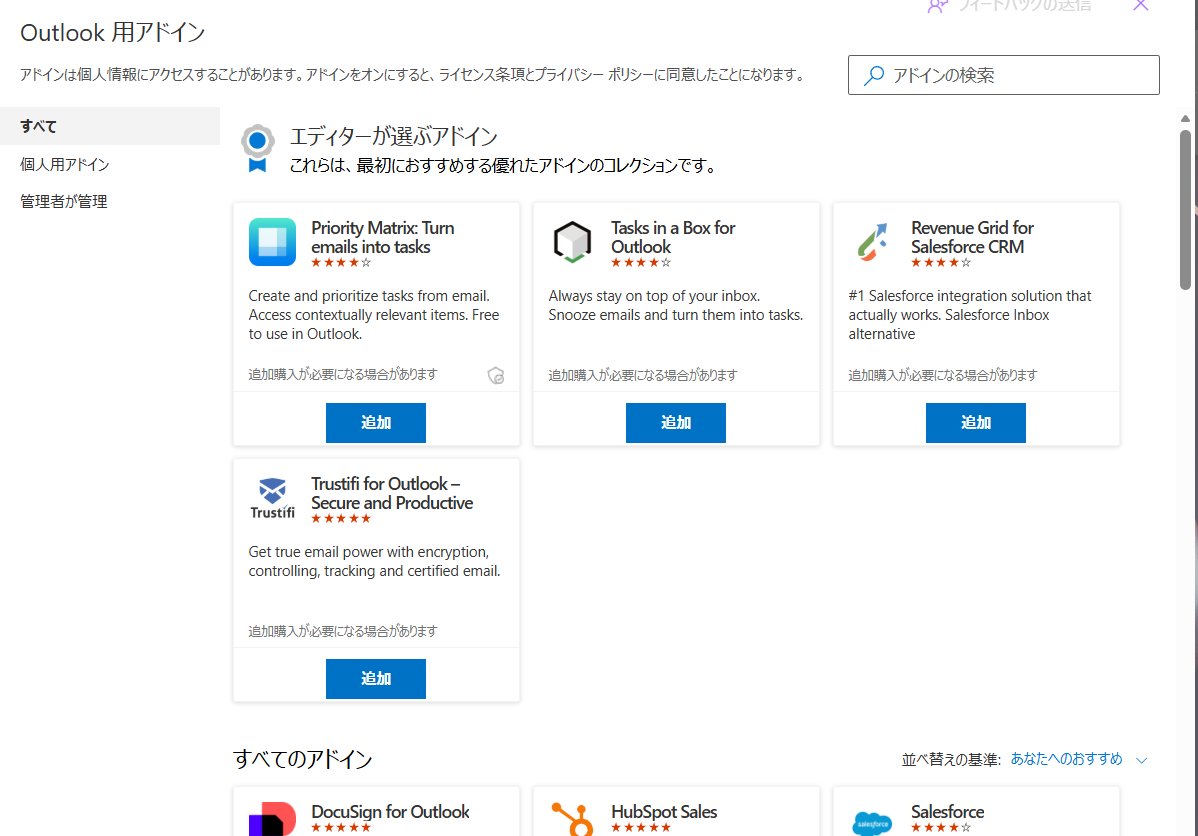The image size is (1198, 836).
Task: Open the sort order dropdown あなたへのおすすめ
Action: [x=1067, y=759]
